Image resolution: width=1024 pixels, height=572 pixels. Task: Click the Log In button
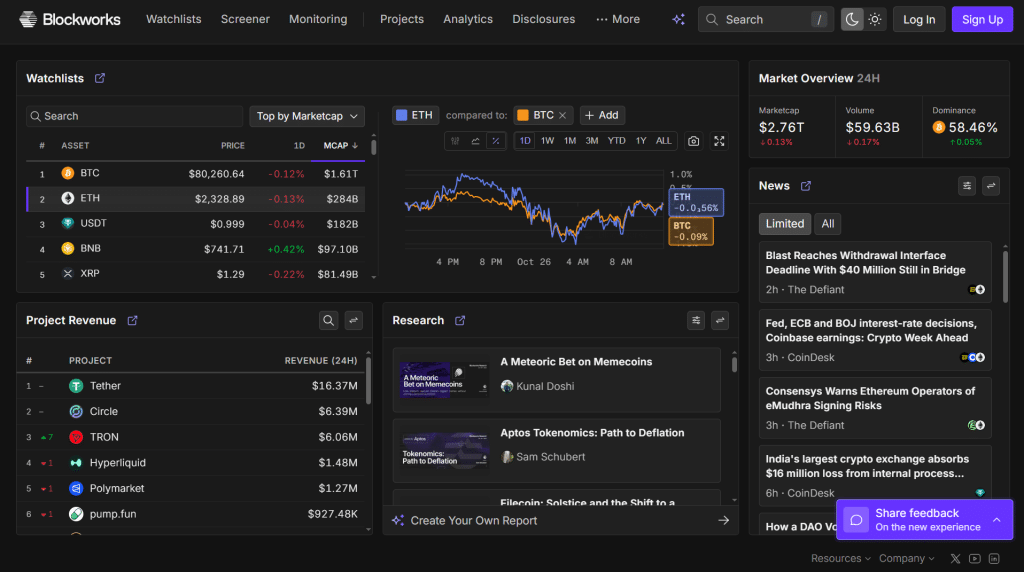(919, 20)
